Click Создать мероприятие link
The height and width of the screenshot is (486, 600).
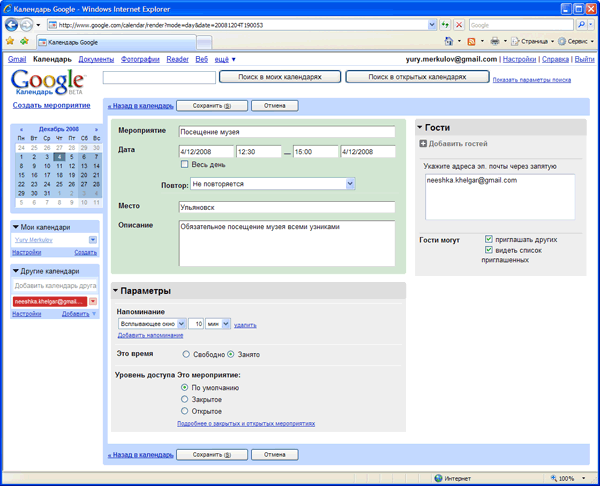(x=52, y=105)
